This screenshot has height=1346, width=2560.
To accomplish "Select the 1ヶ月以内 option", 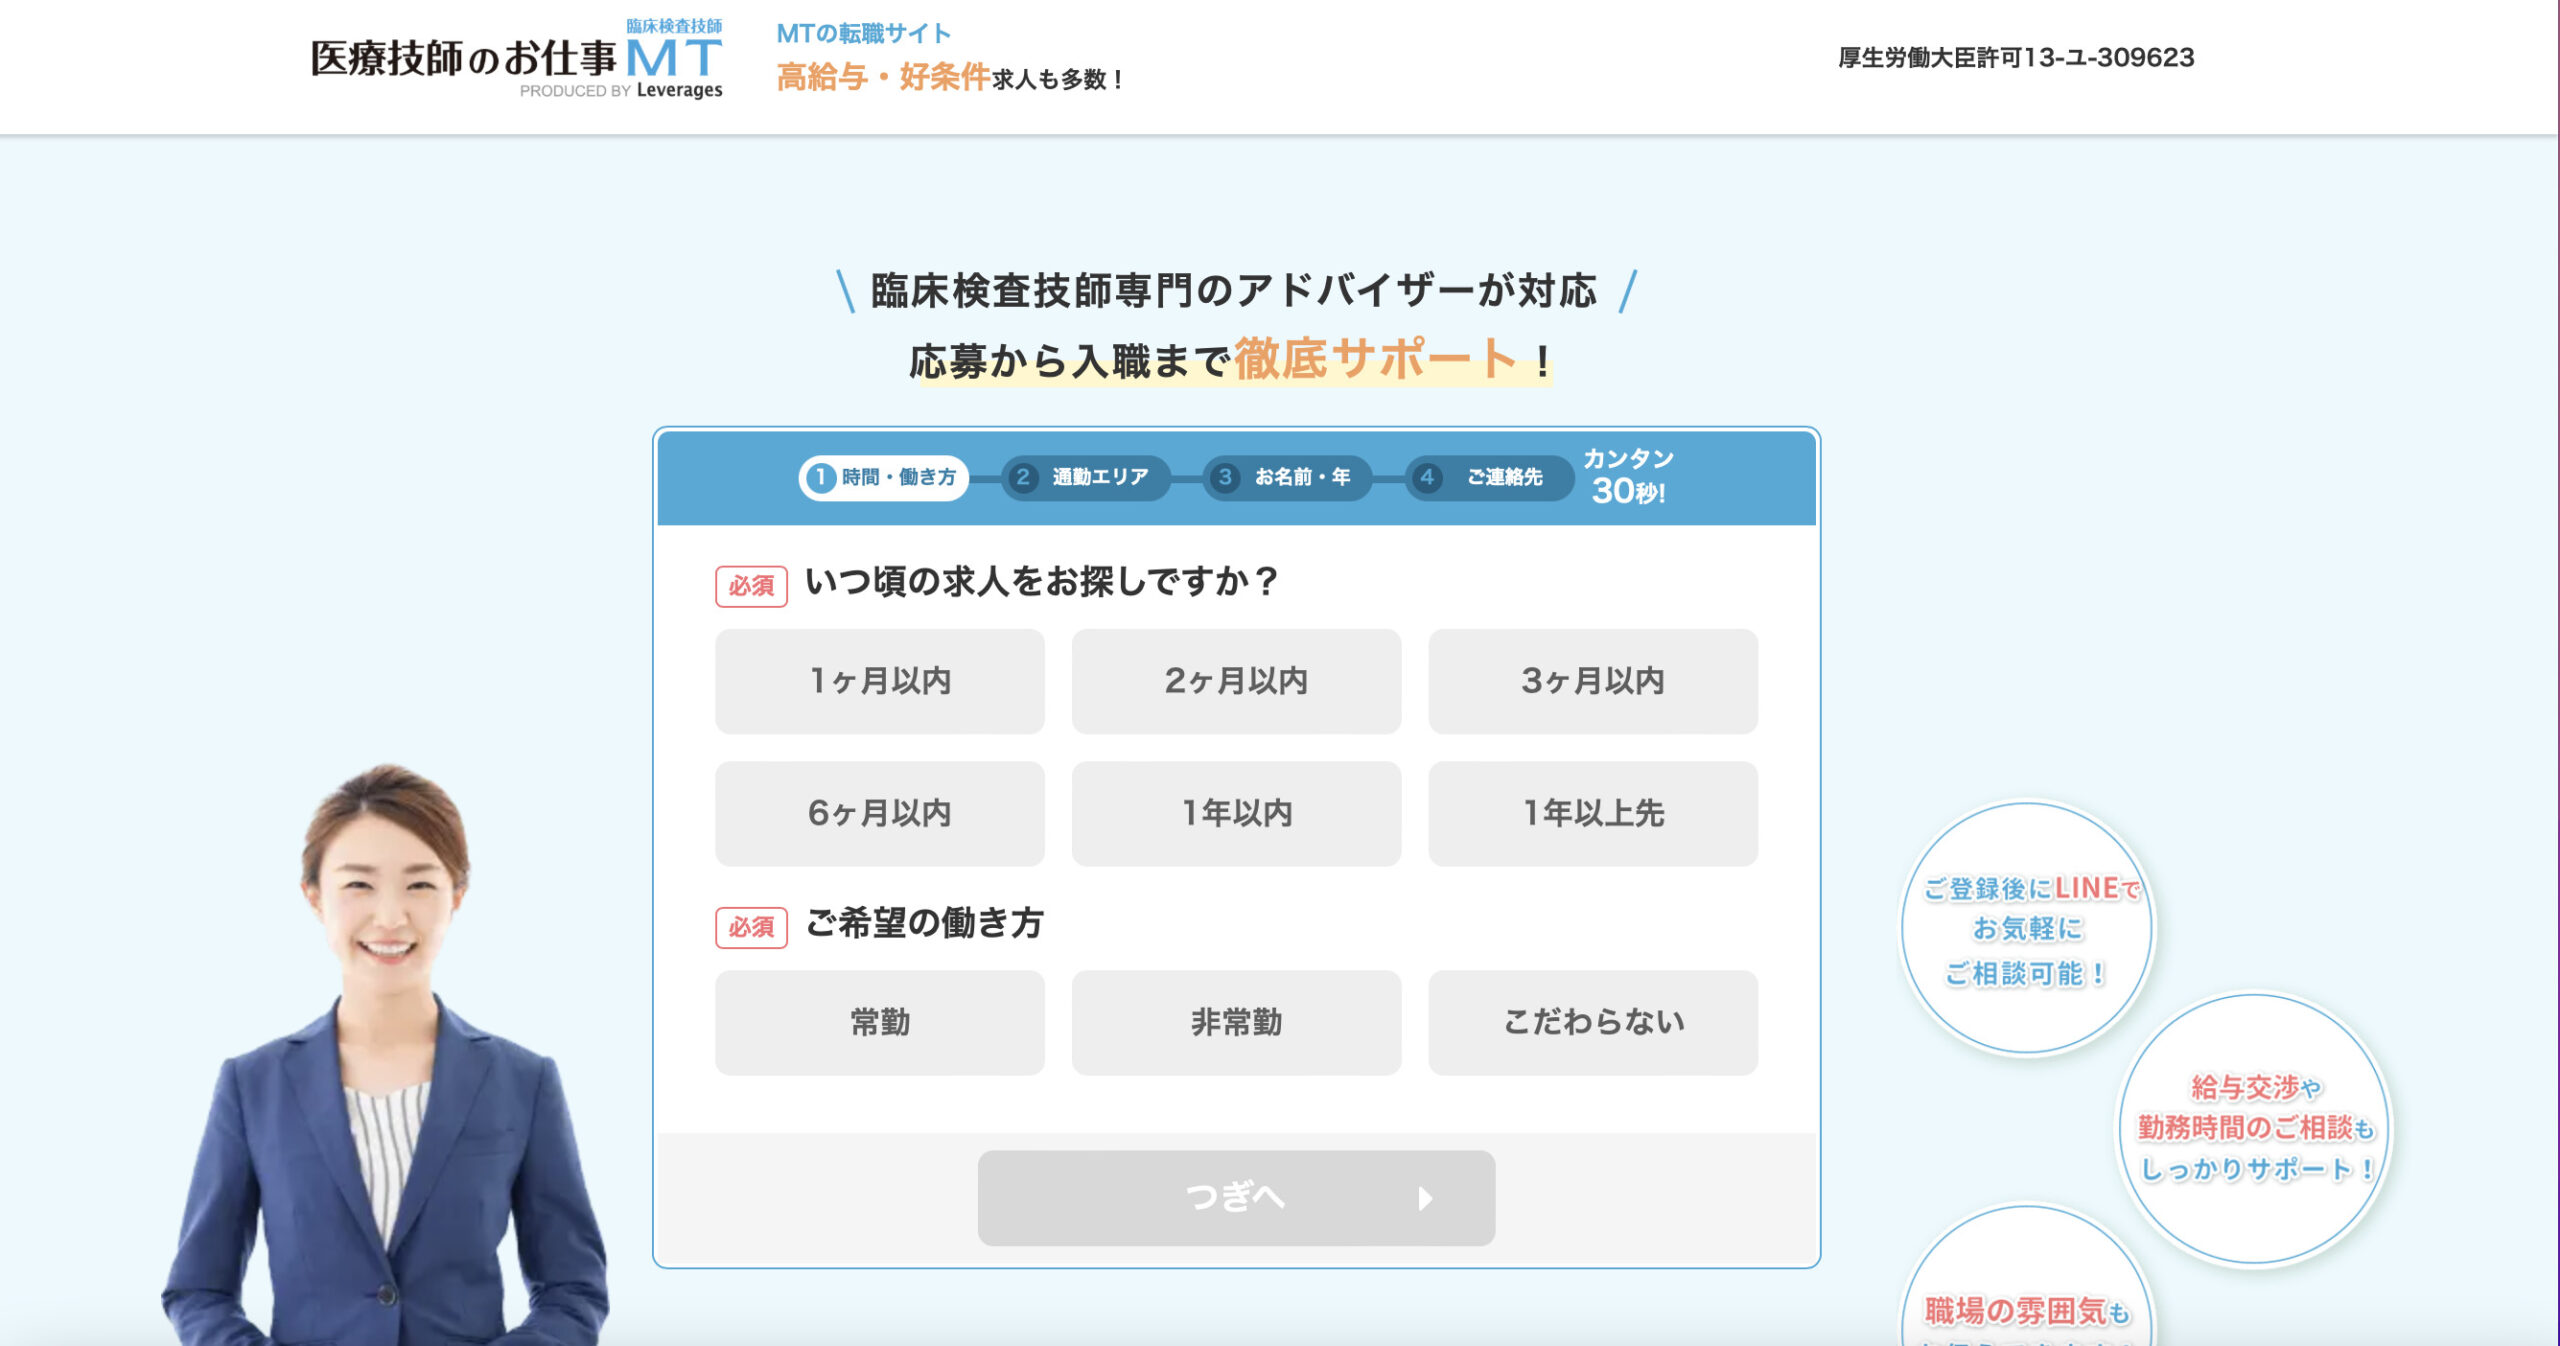I will pos(879,681).
